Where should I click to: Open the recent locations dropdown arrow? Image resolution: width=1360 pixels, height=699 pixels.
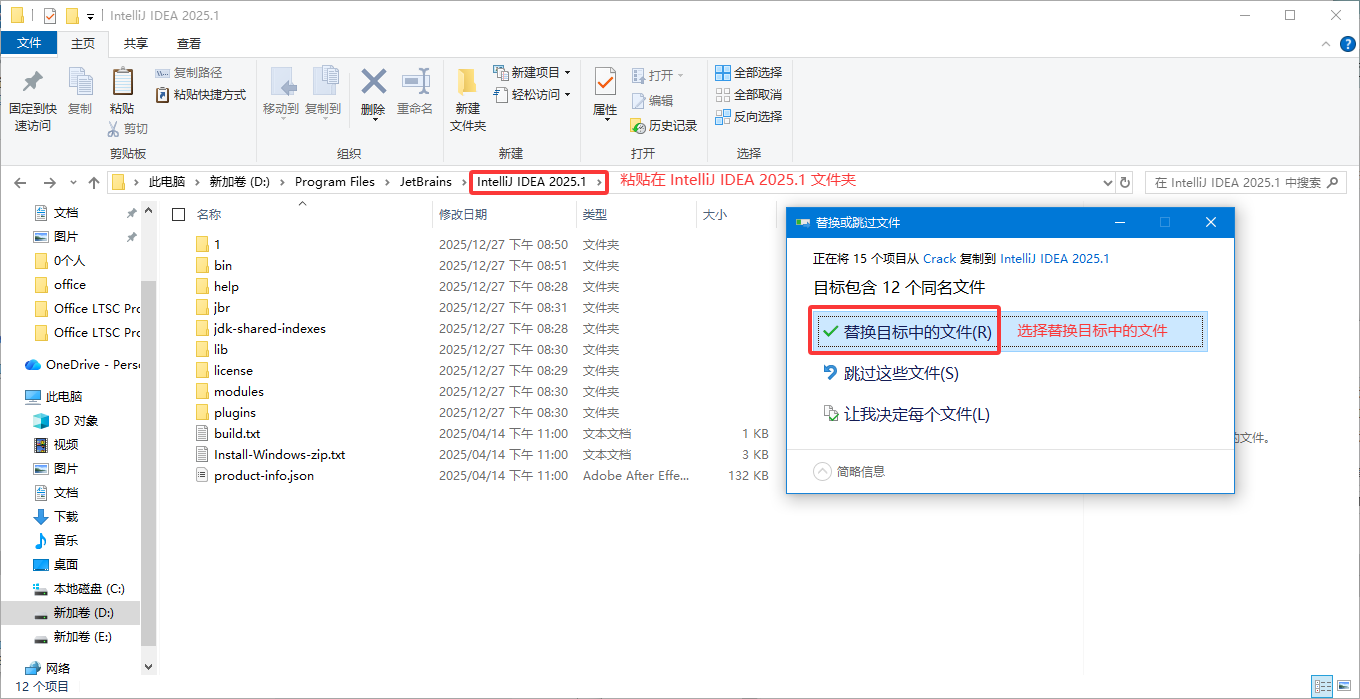click(73, 183)
